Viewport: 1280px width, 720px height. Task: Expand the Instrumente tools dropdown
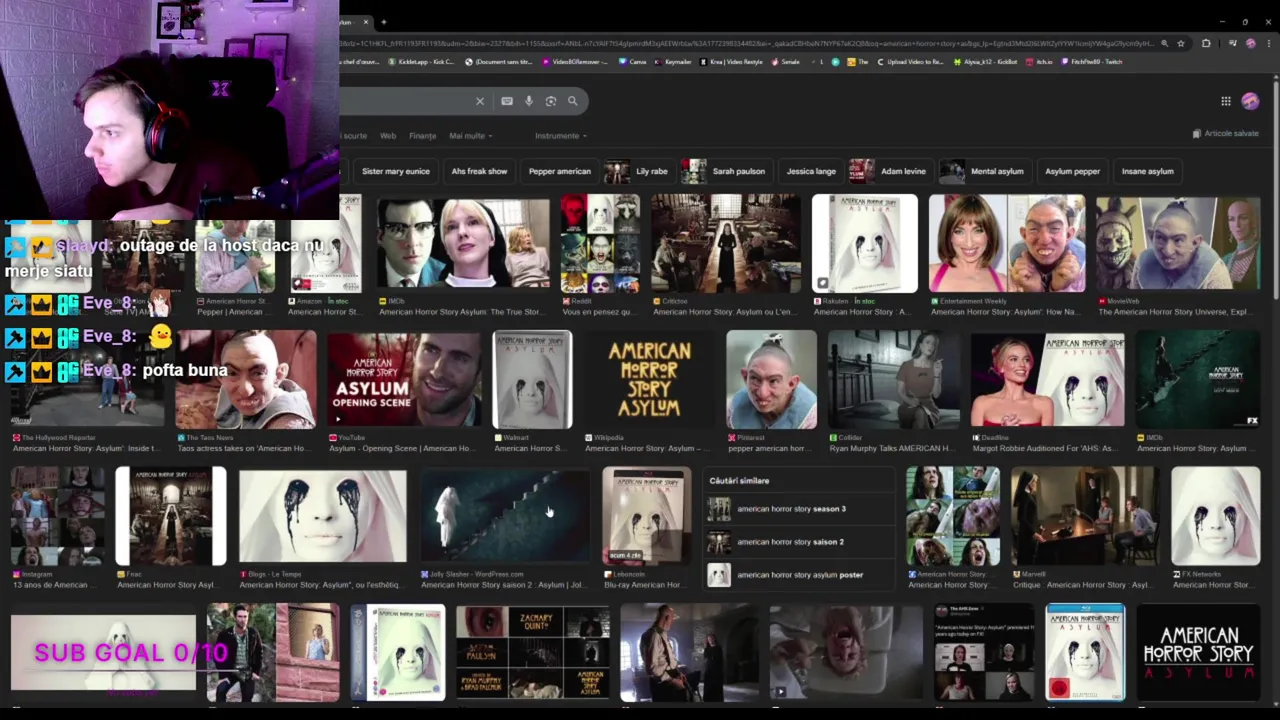561,136
